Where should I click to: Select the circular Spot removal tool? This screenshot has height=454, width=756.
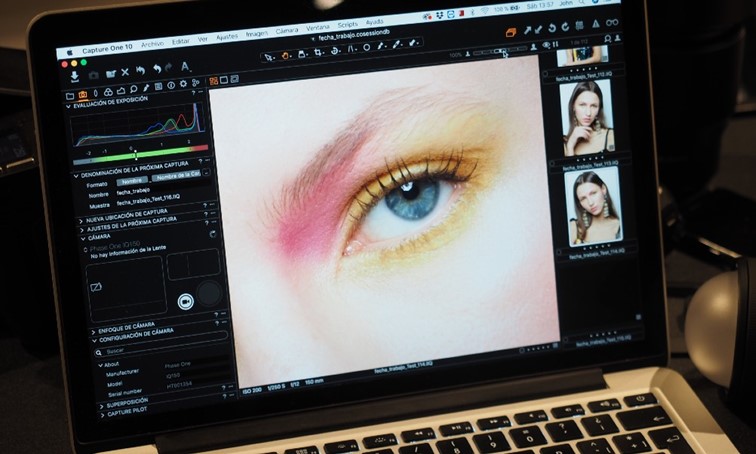point(366,47)
